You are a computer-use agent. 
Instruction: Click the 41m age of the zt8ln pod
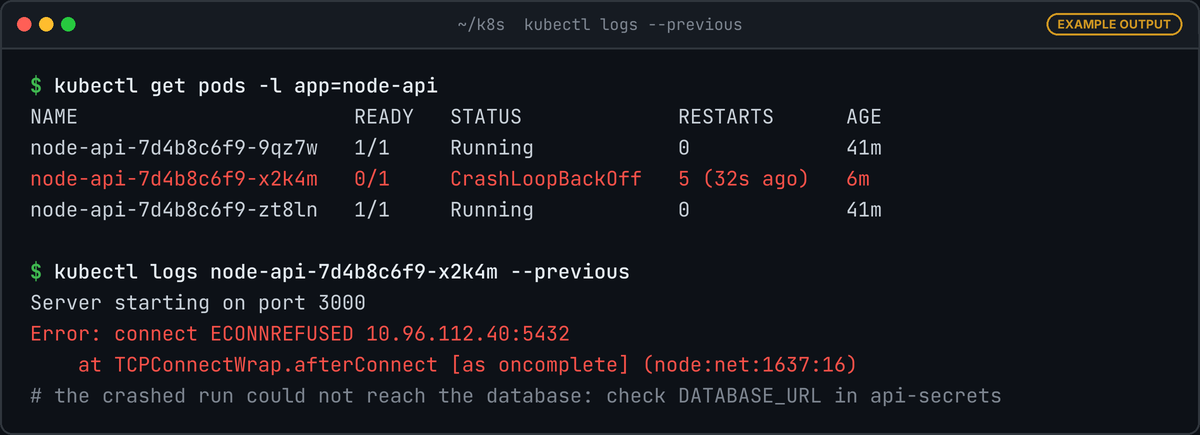coord(864,210)
